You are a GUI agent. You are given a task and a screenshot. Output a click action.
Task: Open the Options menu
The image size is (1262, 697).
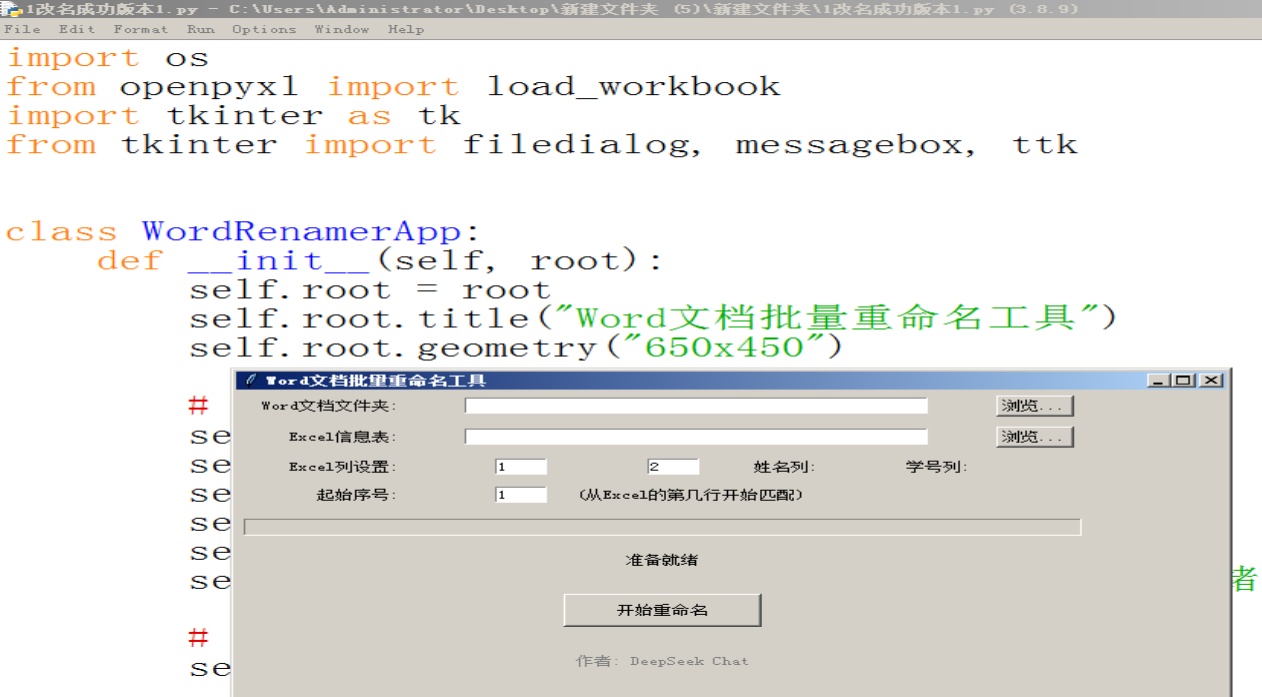[x=264, y=29]
